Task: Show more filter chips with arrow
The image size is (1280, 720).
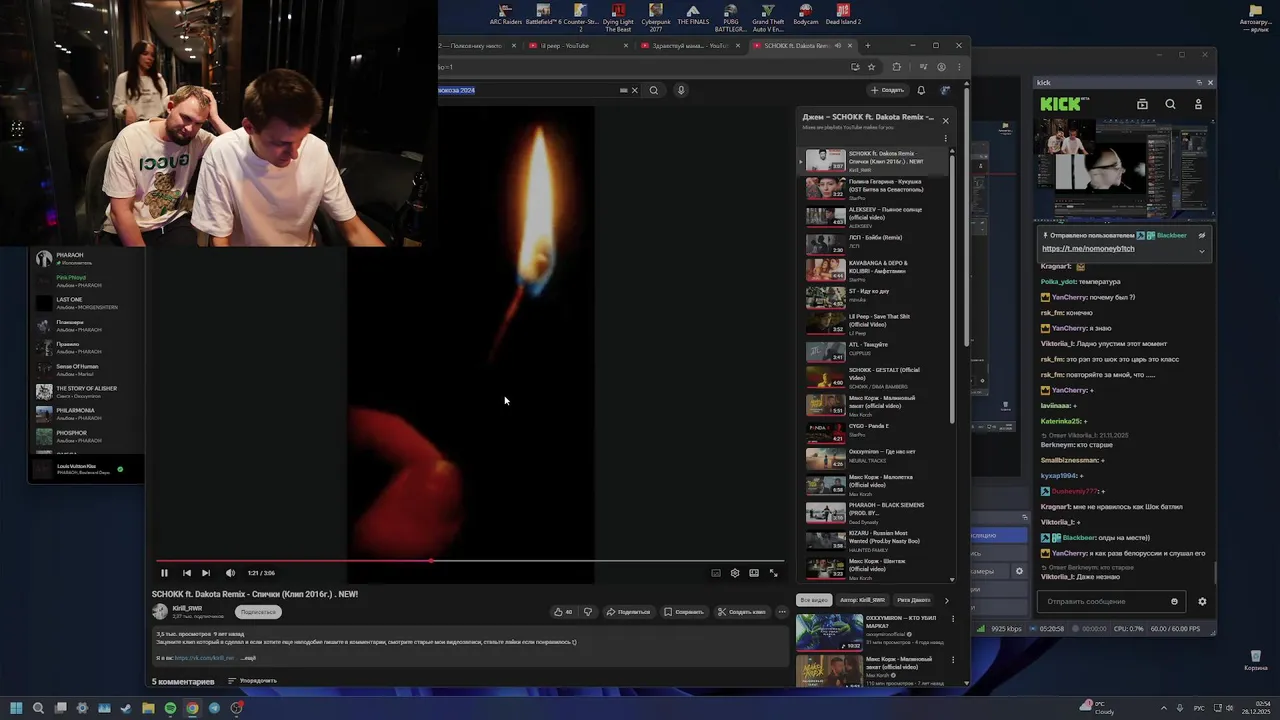Action: tap(947, 600)
